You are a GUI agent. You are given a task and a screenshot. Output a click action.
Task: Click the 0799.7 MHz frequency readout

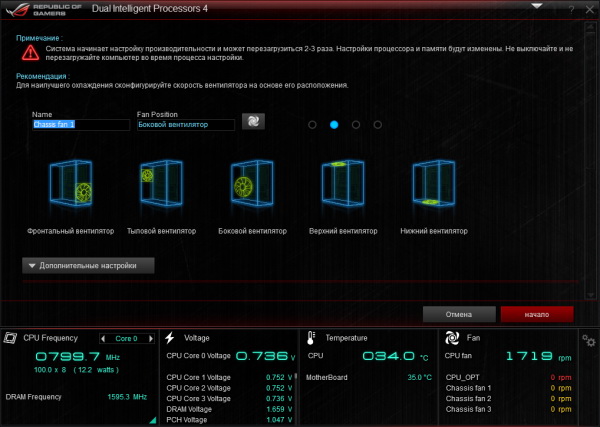pos(78,357)
